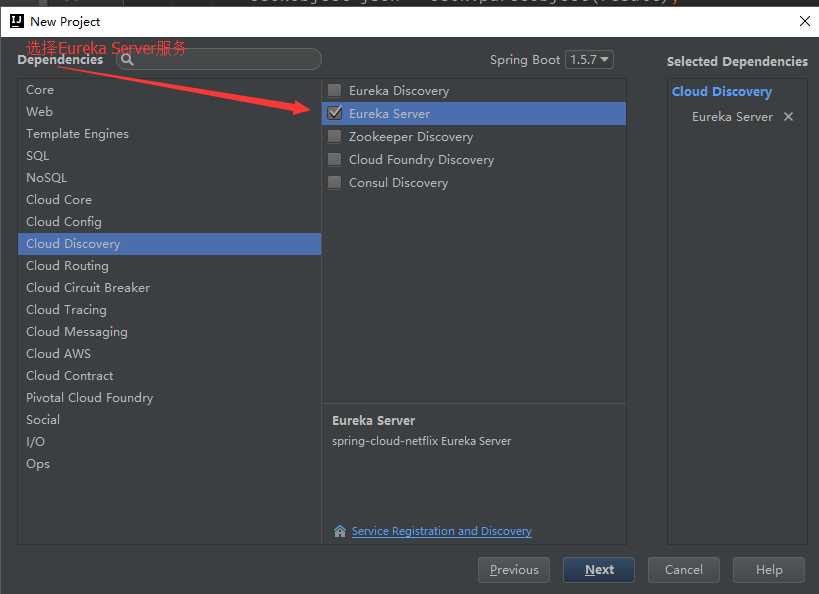
Task: Choose the Cloud AWS category
Action: pyautogui.click(x=169, y=354)
